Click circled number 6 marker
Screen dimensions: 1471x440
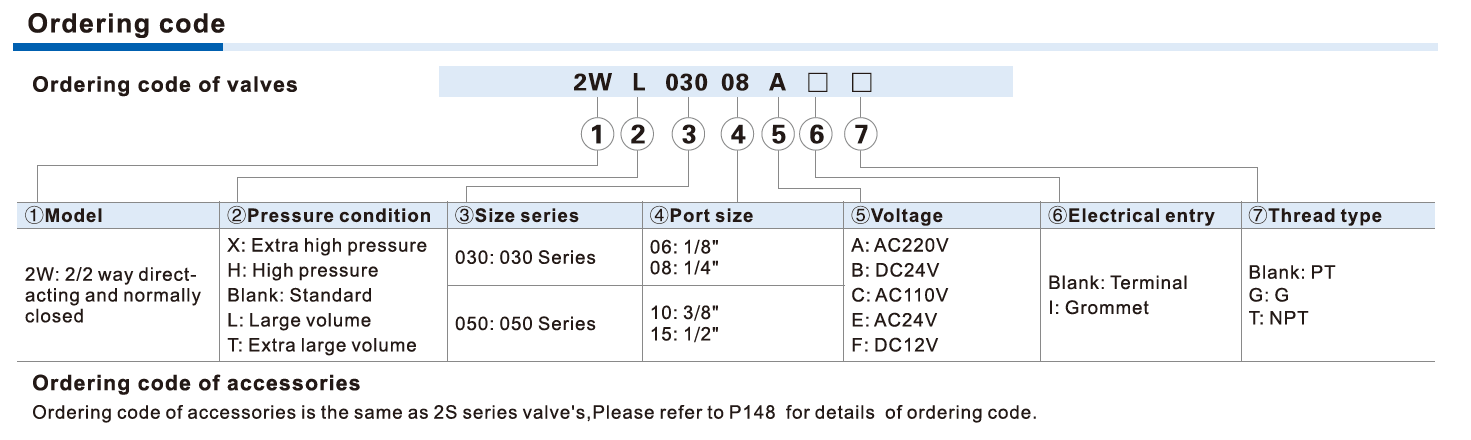(x=817, y=134)
